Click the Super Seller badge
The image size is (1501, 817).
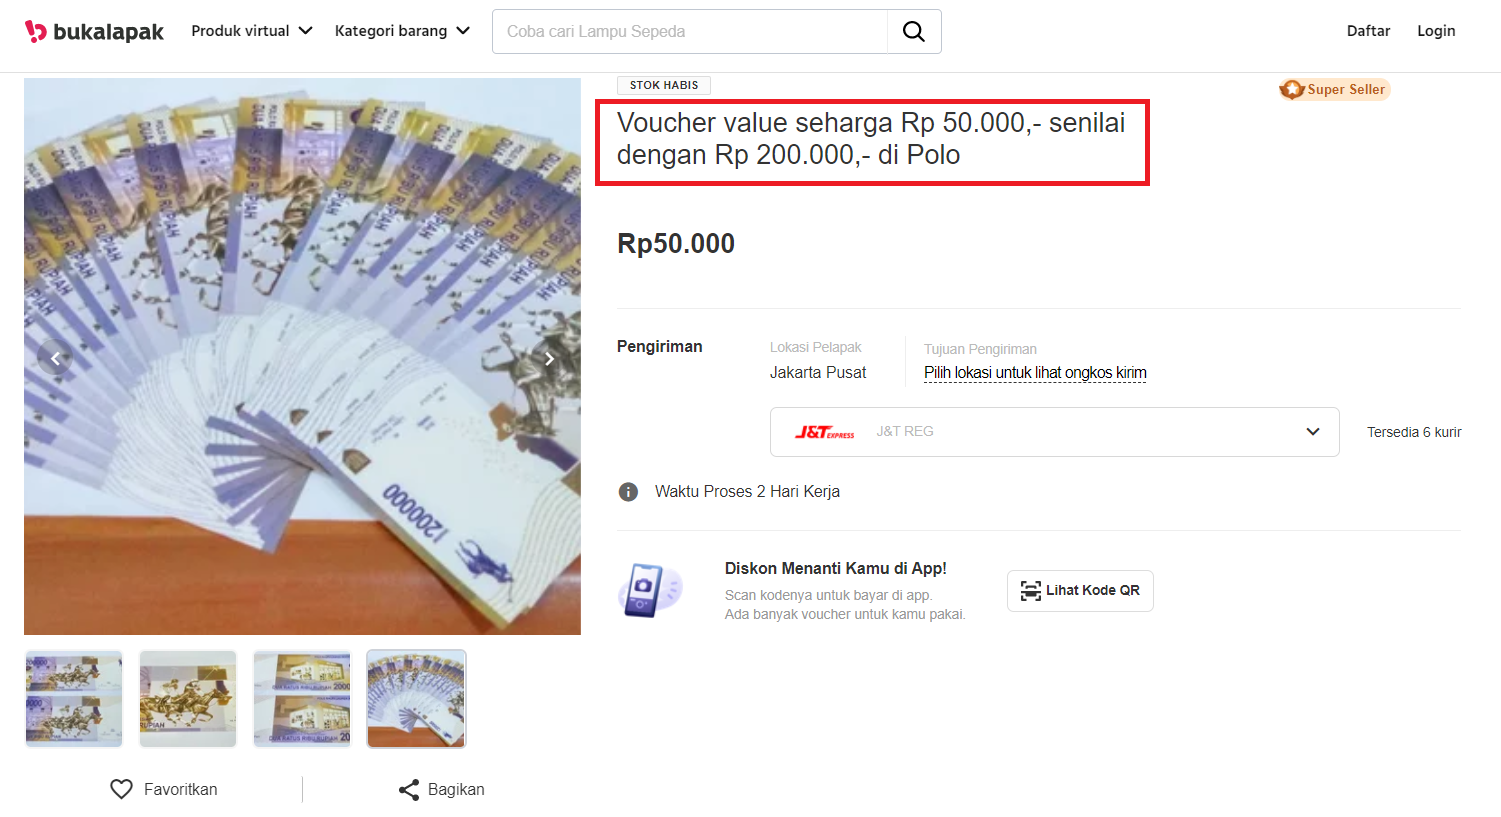coord(1335,89)
